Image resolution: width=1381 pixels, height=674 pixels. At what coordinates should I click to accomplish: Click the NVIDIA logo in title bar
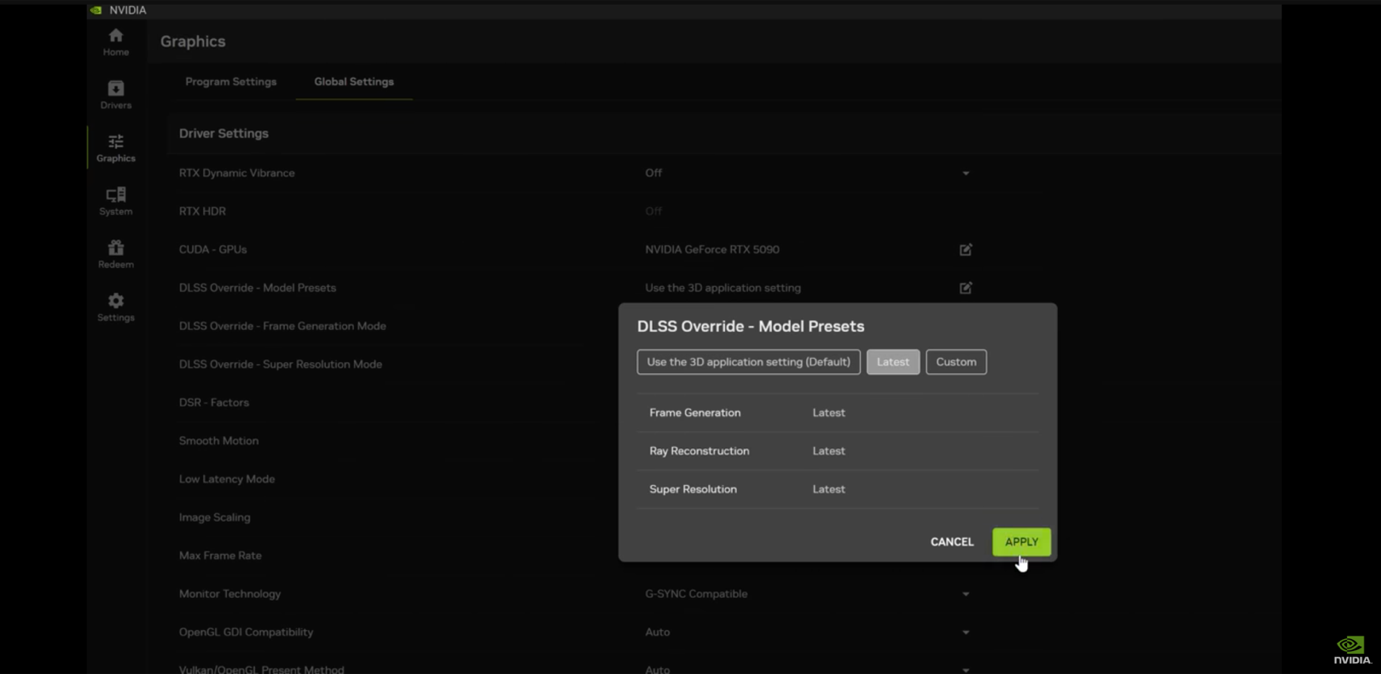coord(96,10)
